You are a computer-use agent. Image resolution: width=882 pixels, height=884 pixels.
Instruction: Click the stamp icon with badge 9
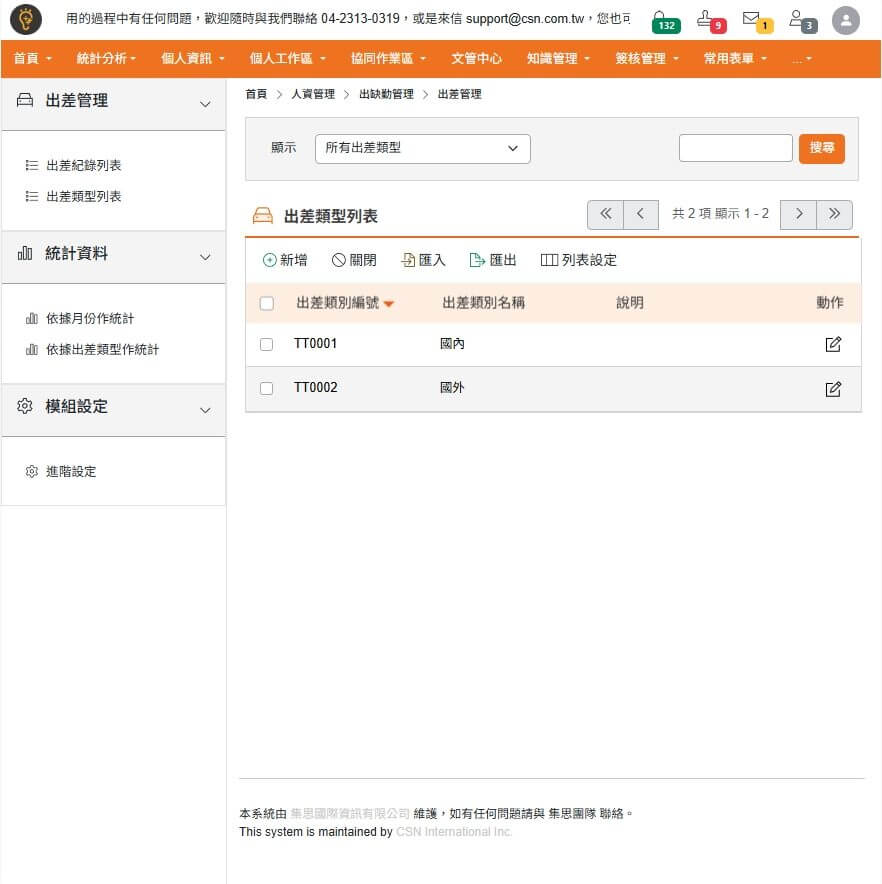tap(707, 19)
